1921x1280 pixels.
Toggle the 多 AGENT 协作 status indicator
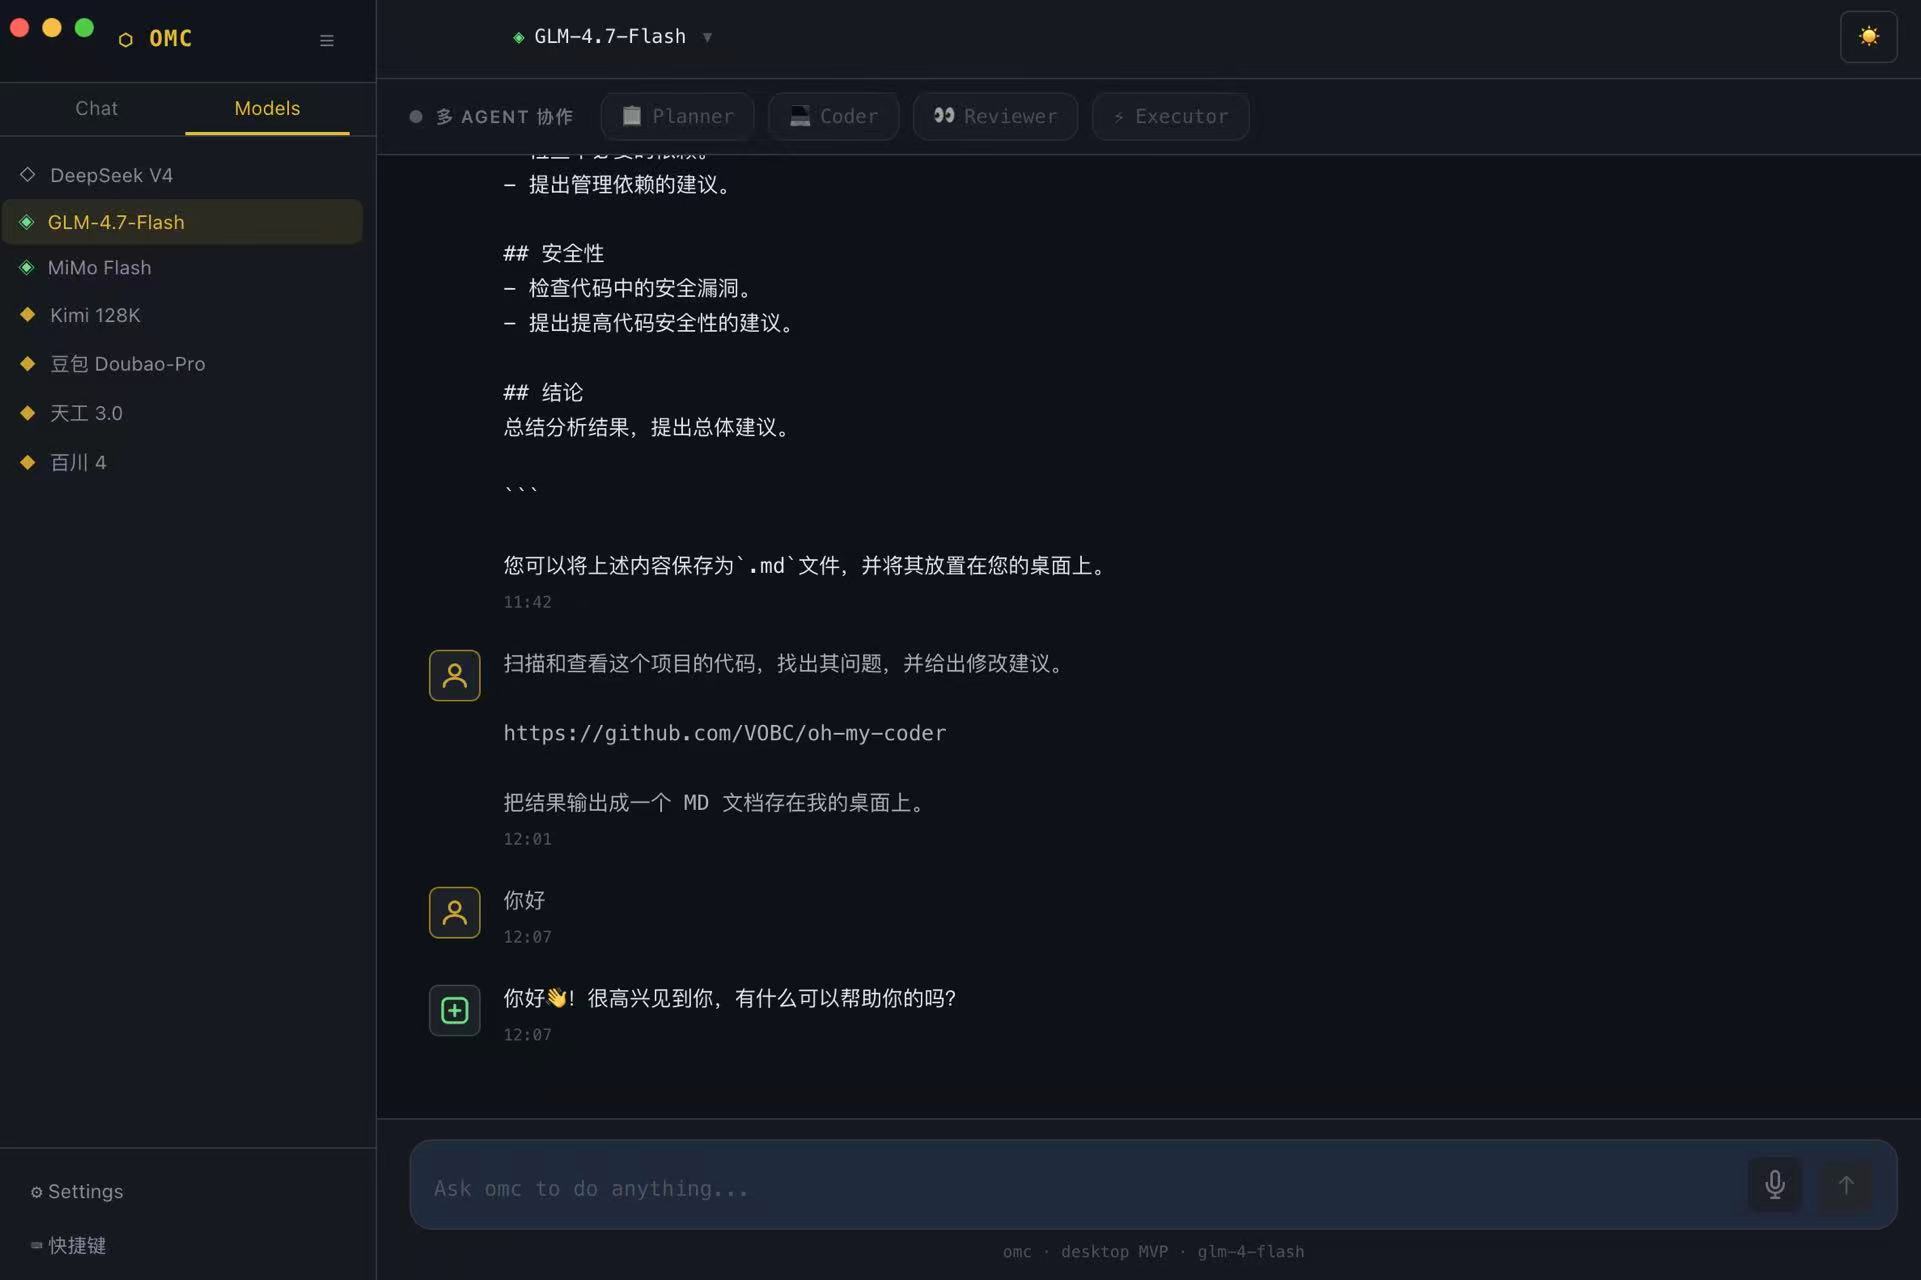[416, 117]
